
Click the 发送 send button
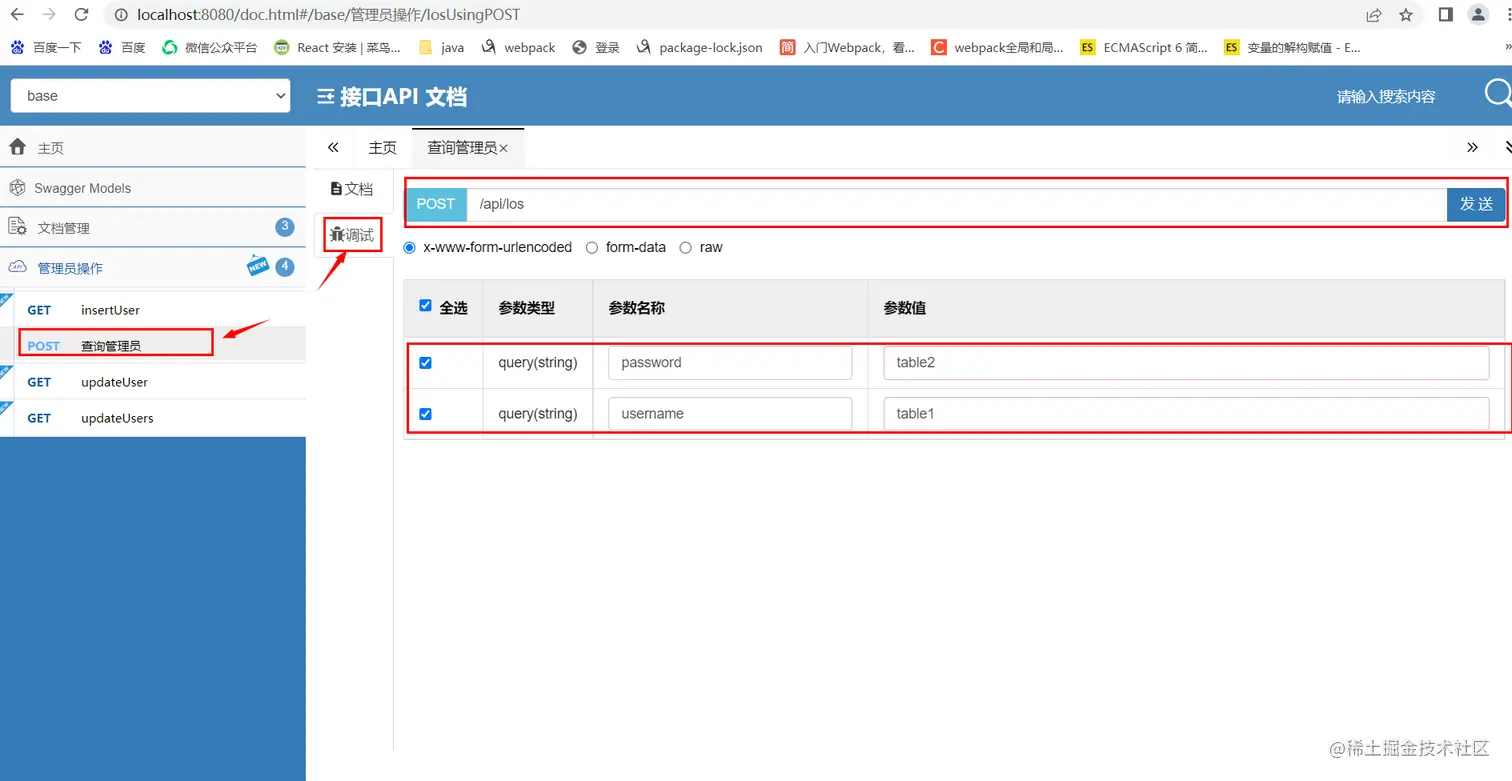[1476, 204]
